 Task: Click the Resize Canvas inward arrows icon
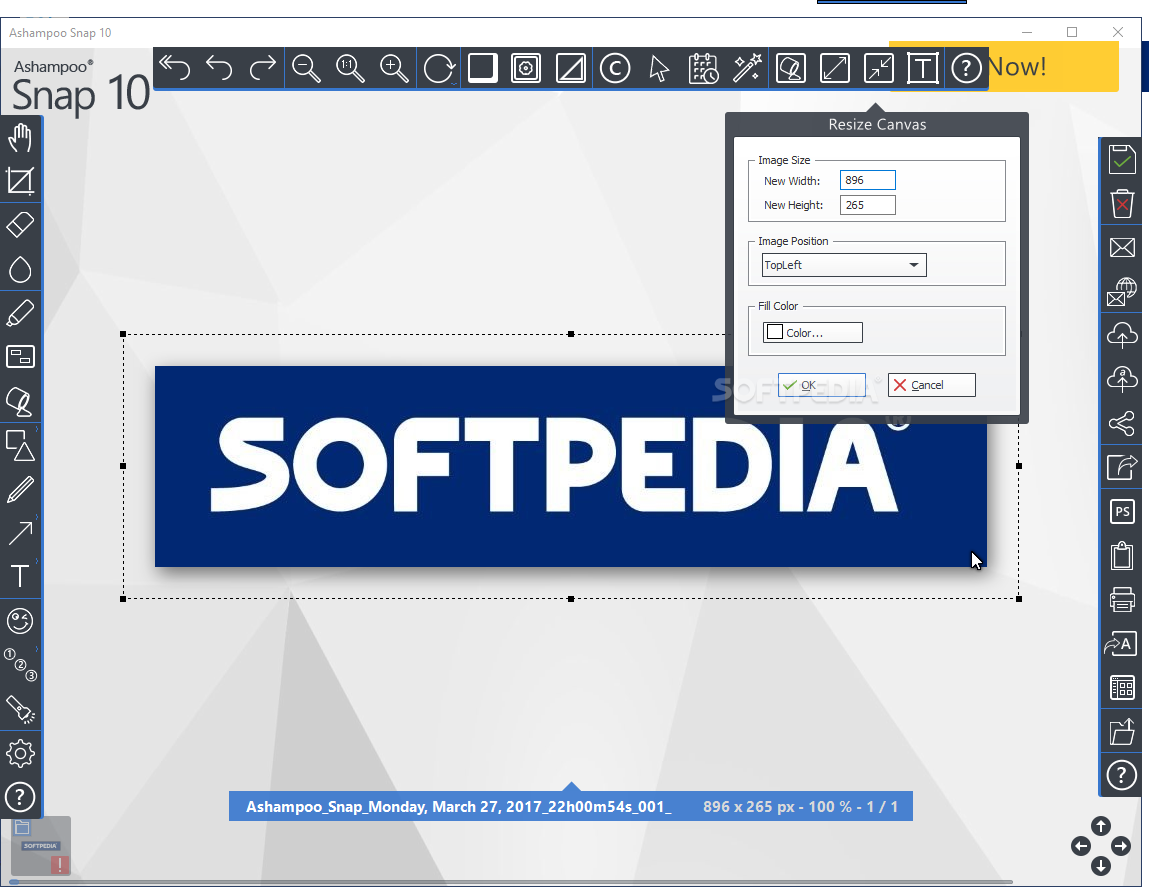pyautogui.click(x=879, y=68)
